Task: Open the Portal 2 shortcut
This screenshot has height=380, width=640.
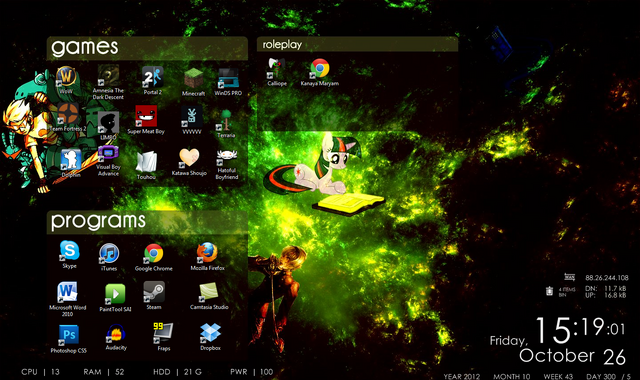Action: click(153, 80)
